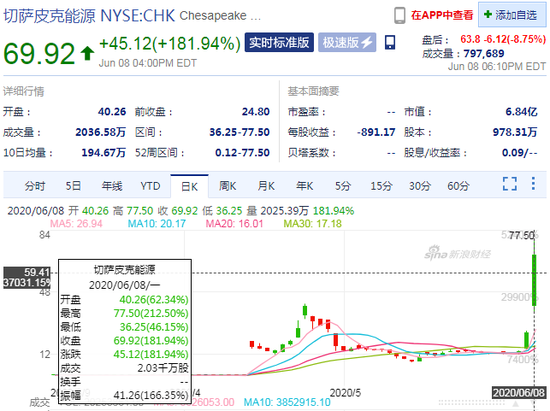Click the 详细行情 section heading
Viewport: 550px width, 411px height.
coord(24,92)
